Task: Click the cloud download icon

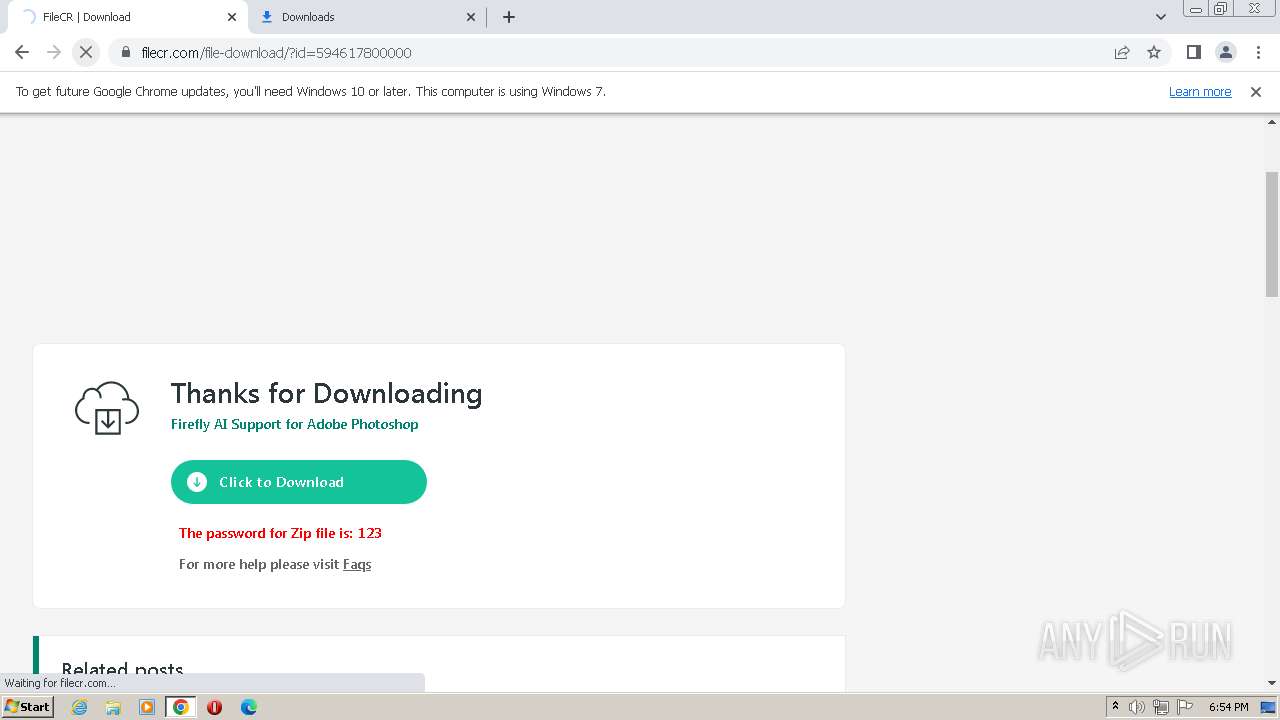Action: [x=107, y=408]
